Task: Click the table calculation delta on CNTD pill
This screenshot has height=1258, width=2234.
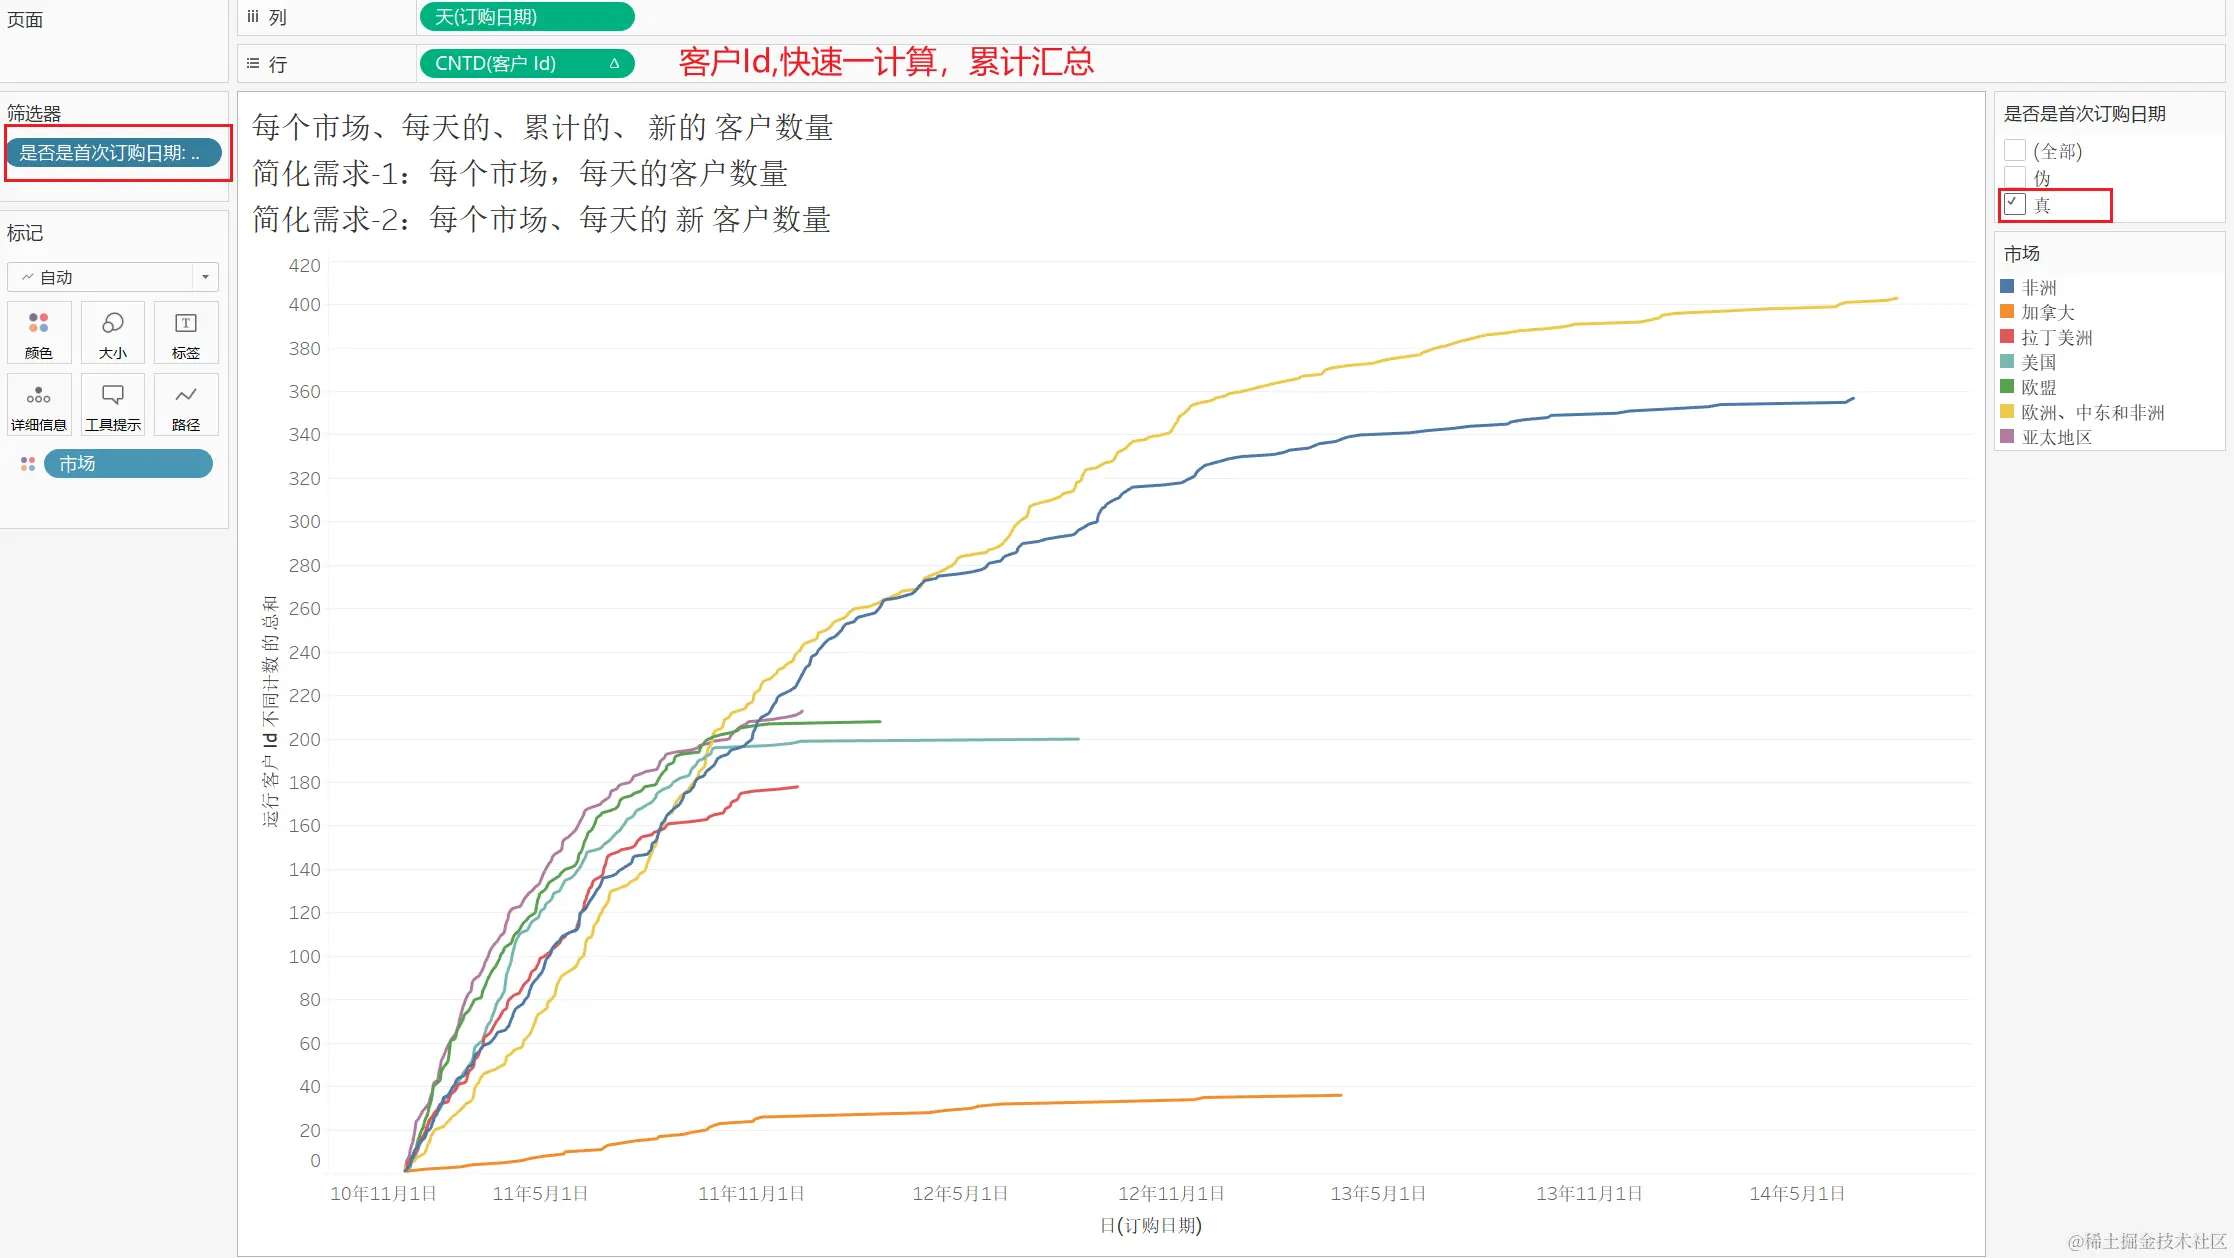Action: tap(614, 64)
